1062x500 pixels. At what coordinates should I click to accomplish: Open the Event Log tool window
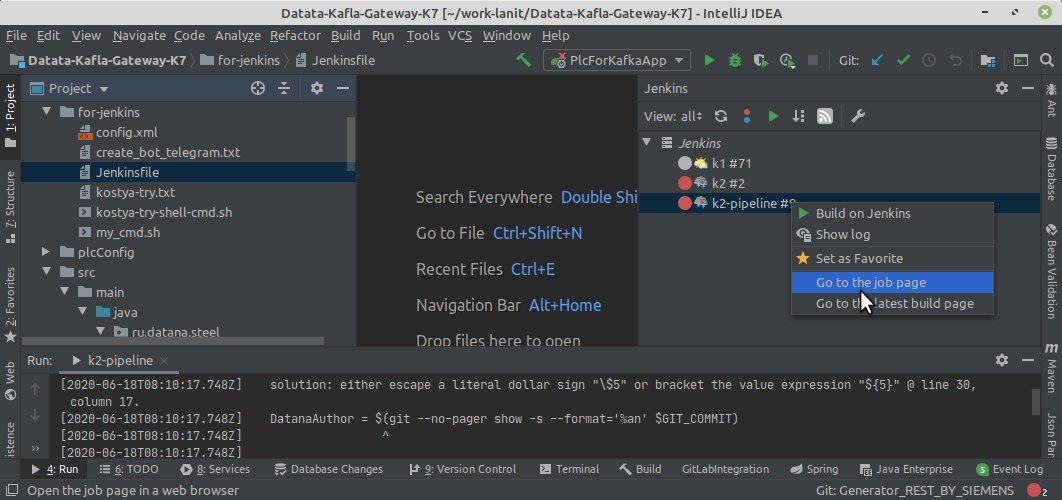coord(1010,469)
